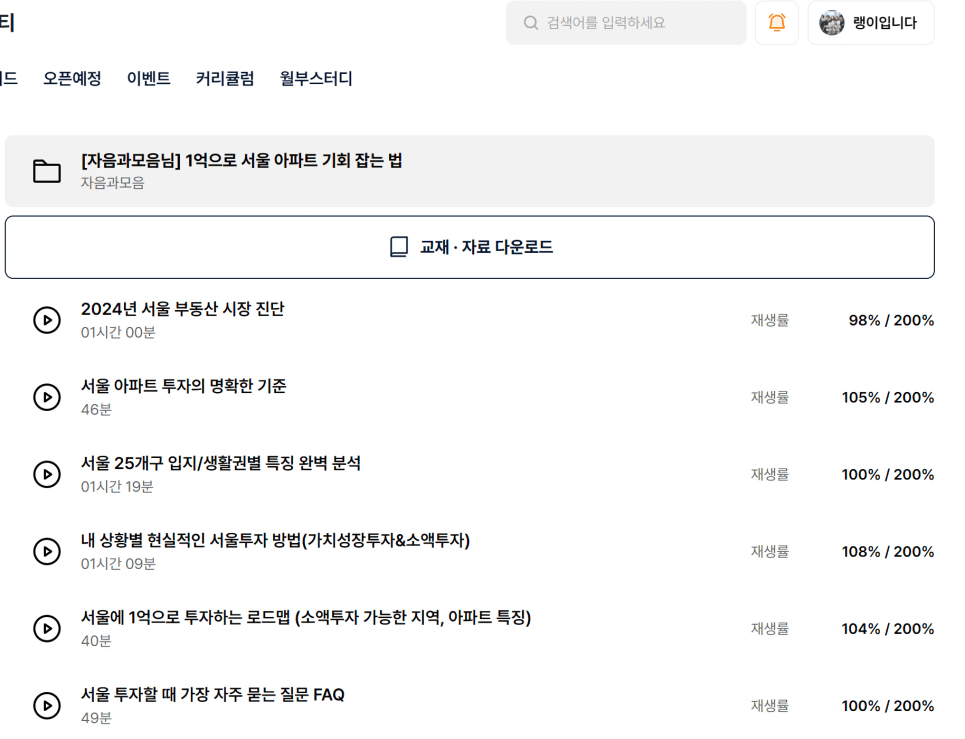Click the 01시간 19분 duration text

click(117, 487)
